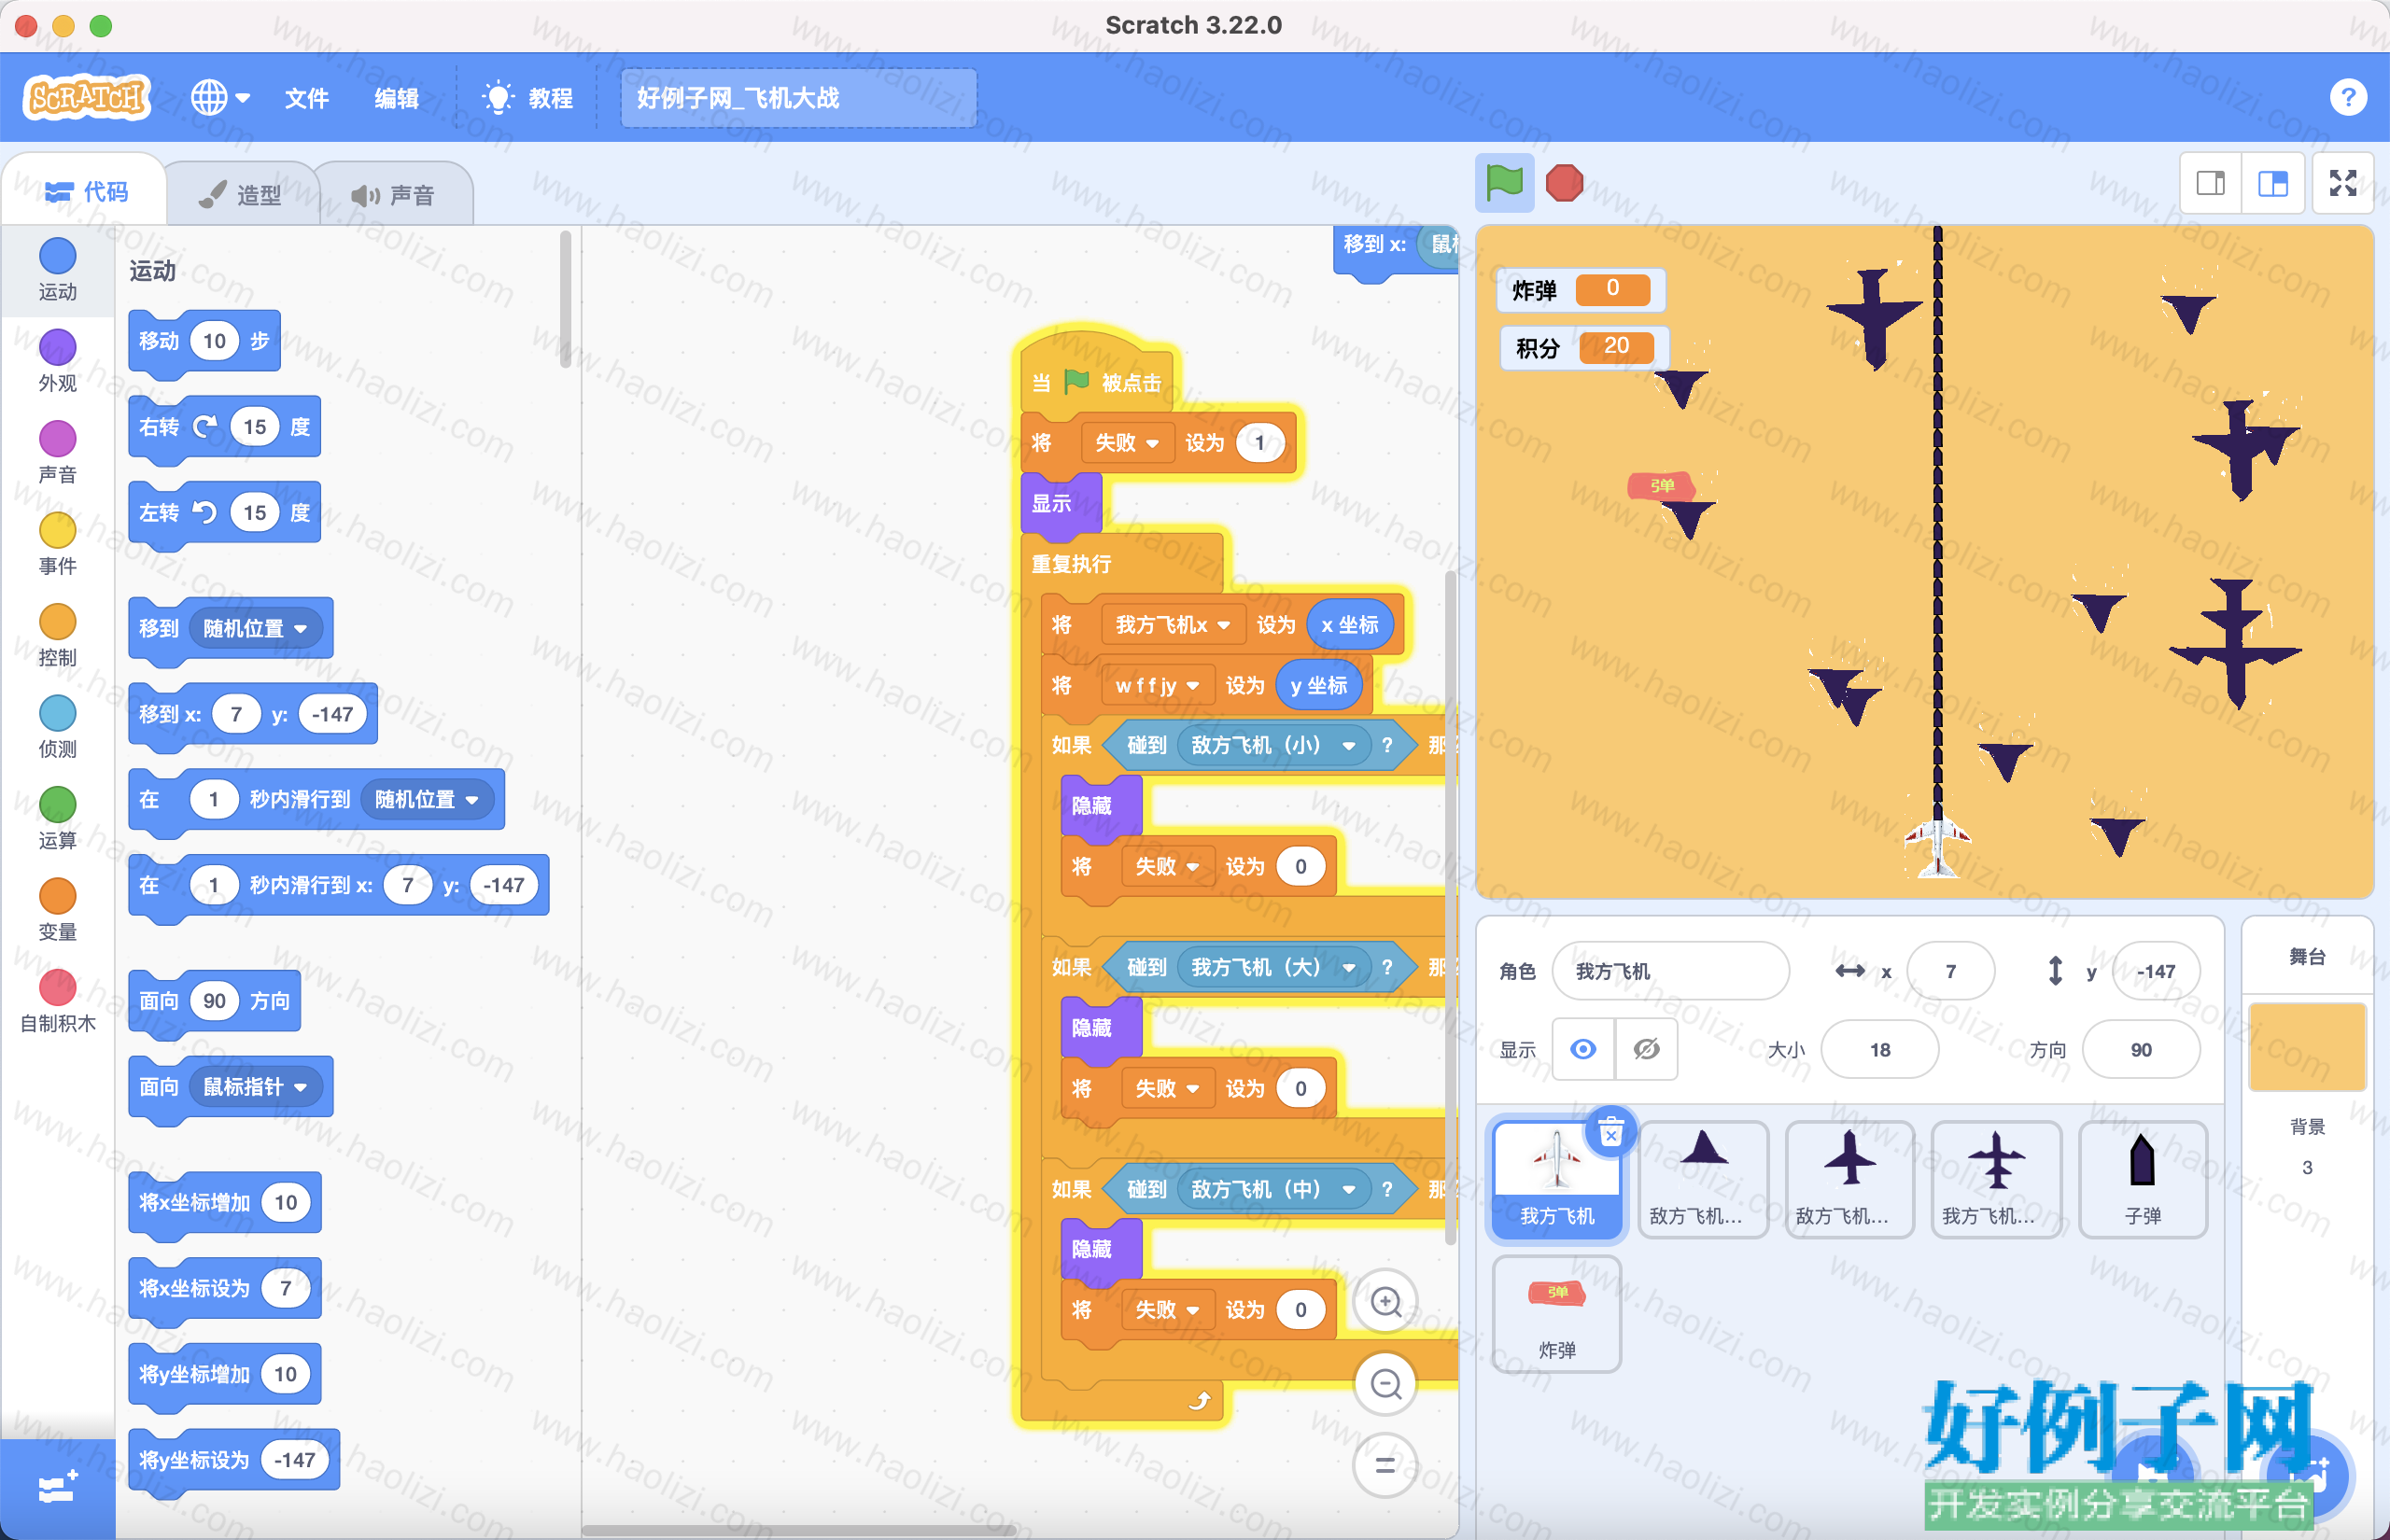Open 随机位置 dropdown in 滑行到 block
Viewport: 2390px width, 1540px height.
pos(427,799)
